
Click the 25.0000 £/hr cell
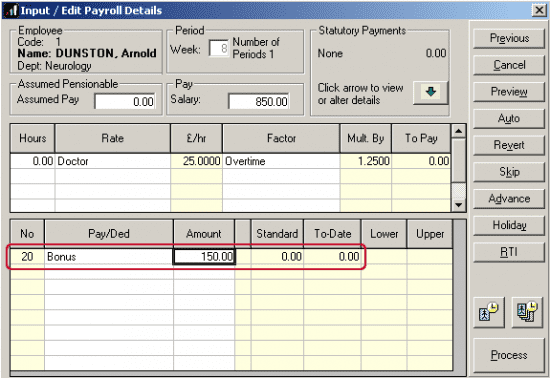tap(196, 161)
